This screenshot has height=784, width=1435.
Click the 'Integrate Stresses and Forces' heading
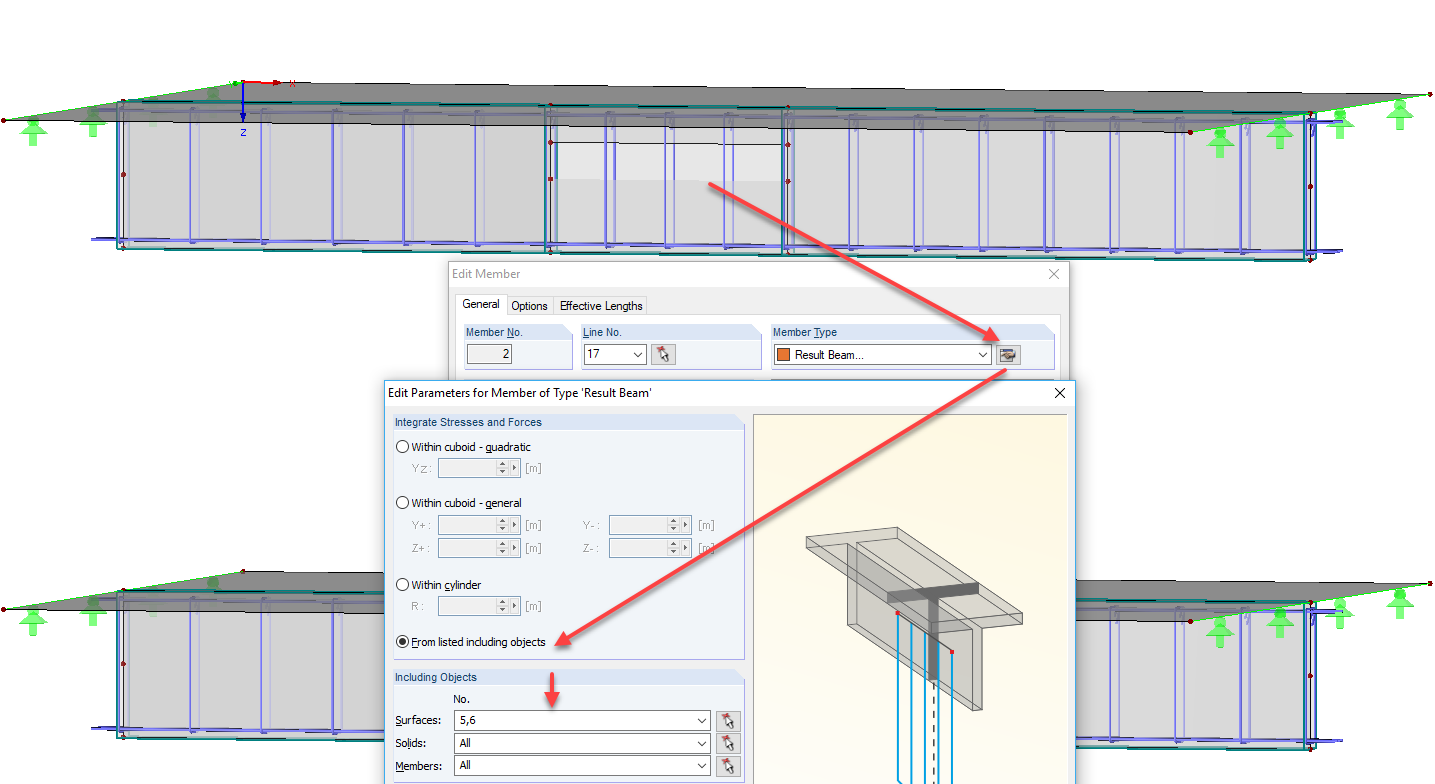(468, 422)
